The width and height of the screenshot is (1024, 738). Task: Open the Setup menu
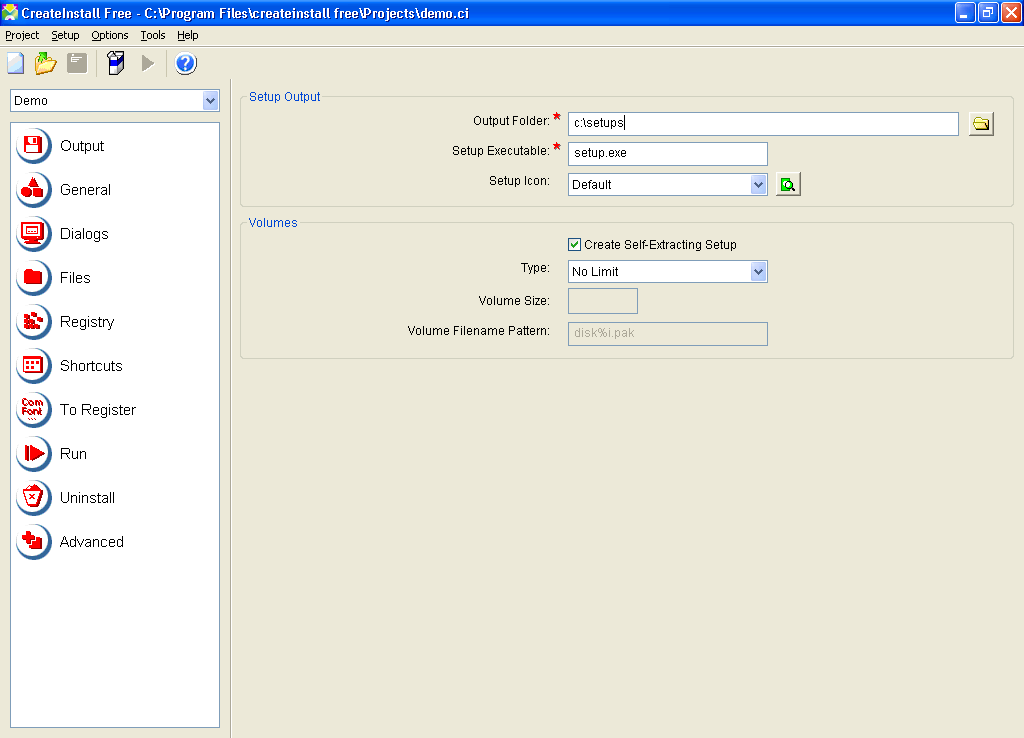(65, 35)
